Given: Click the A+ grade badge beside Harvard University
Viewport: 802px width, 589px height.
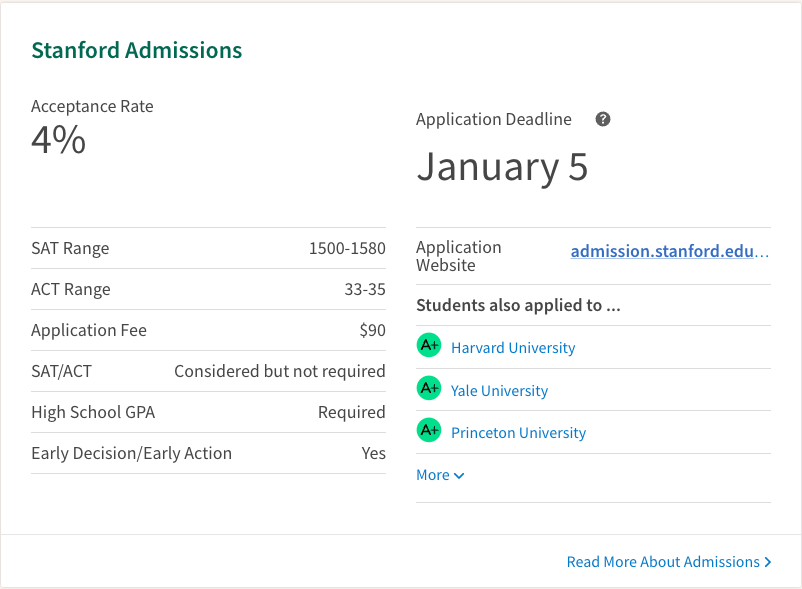Looking at the screenshot, I should click(x=429, y=345).
